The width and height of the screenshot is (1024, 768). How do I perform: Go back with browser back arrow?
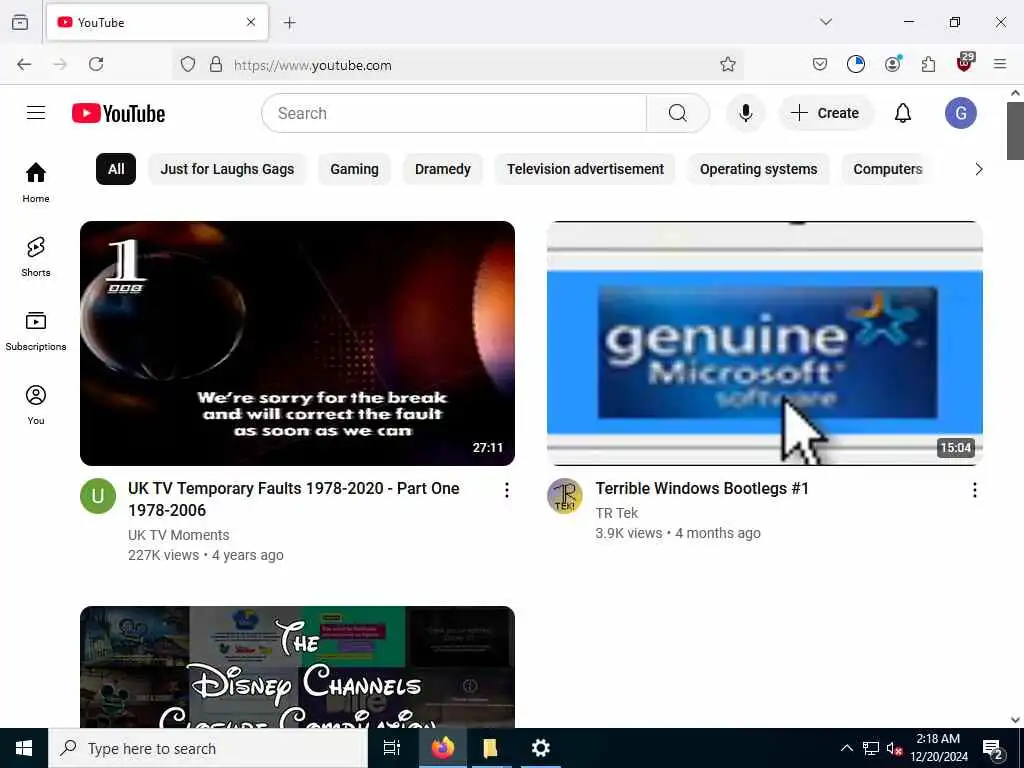(x=24, y=64)
